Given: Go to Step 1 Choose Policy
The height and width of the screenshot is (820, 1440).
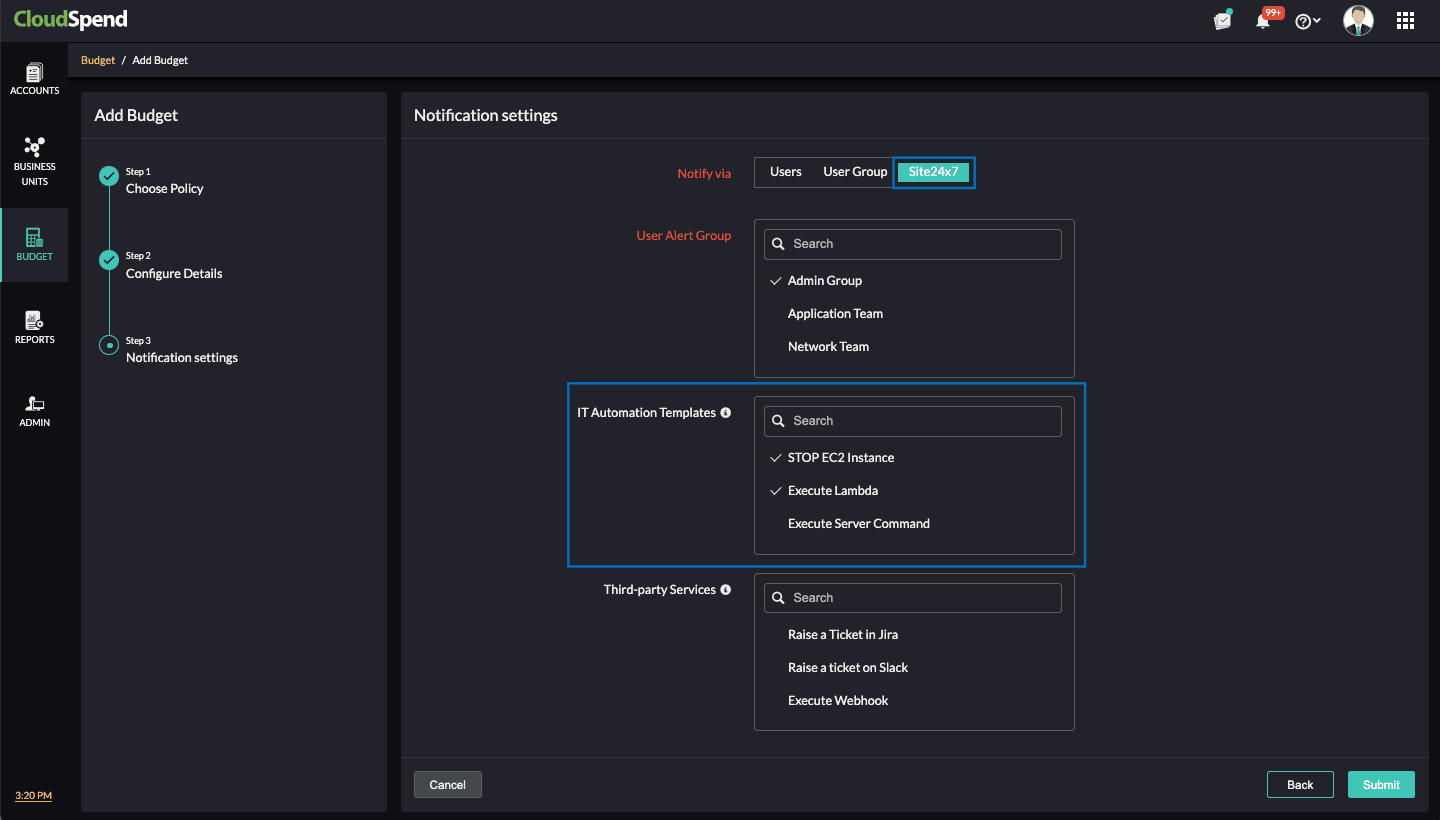Looking at the screenshot, I should pyautogui.click(x=164, y=189).
